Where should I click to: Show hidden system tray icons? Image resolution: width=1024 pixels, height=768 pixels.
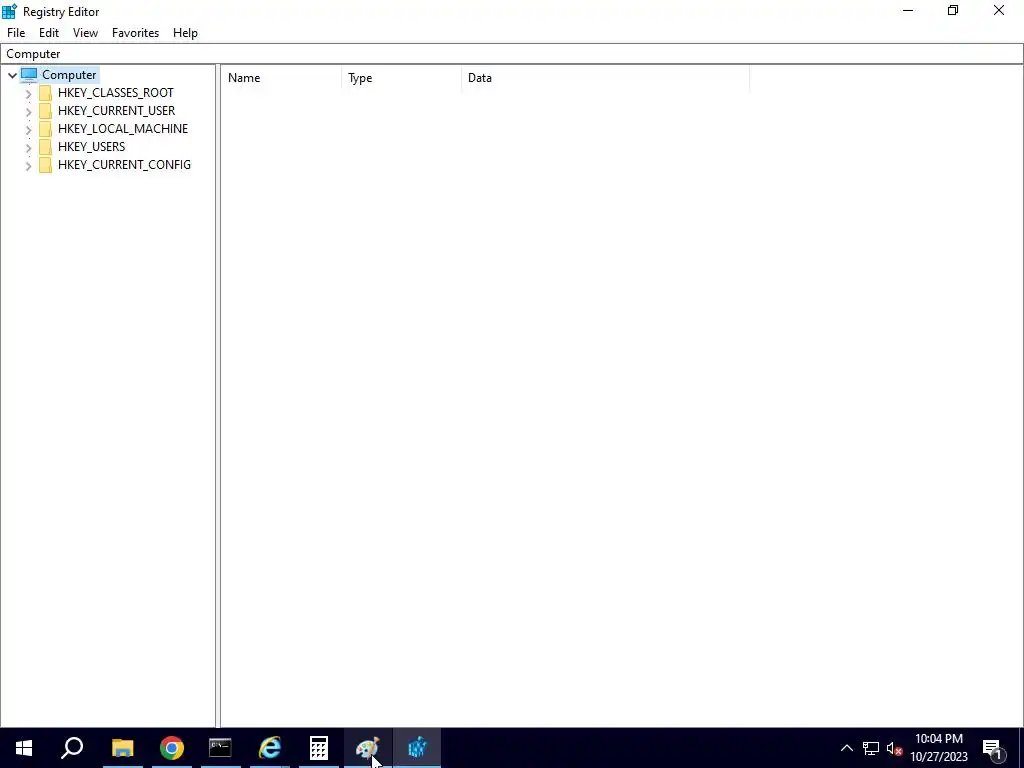846,748
